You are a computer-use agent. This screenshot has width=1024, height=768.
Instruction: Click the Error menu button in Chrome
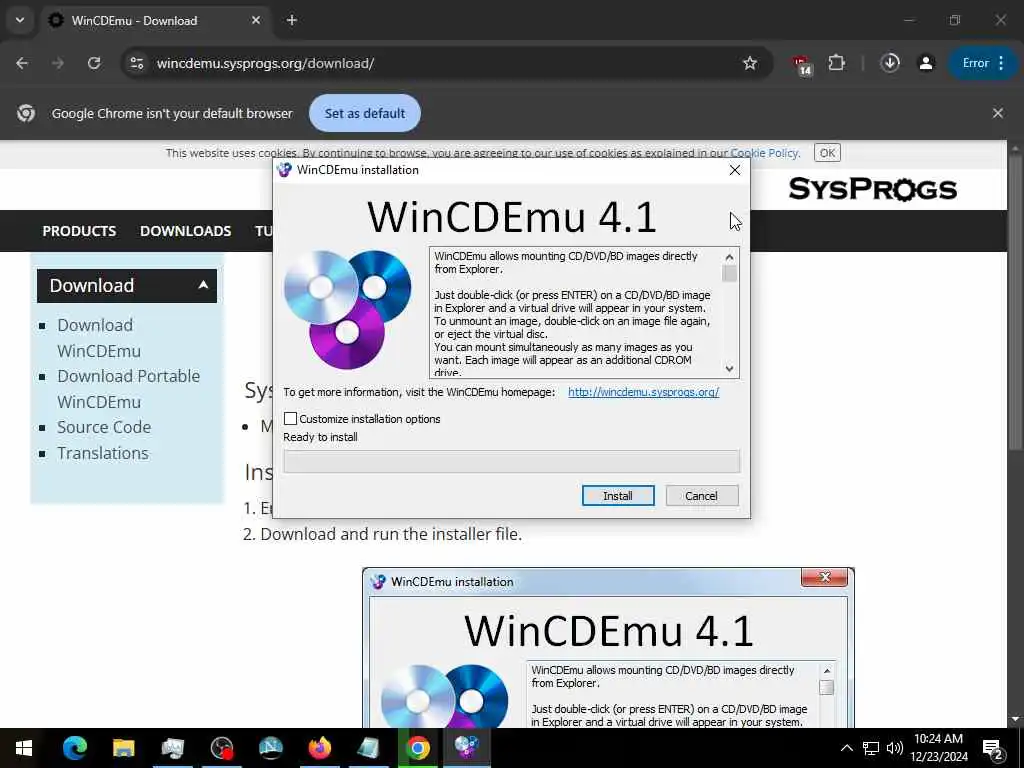coord(984,63)
